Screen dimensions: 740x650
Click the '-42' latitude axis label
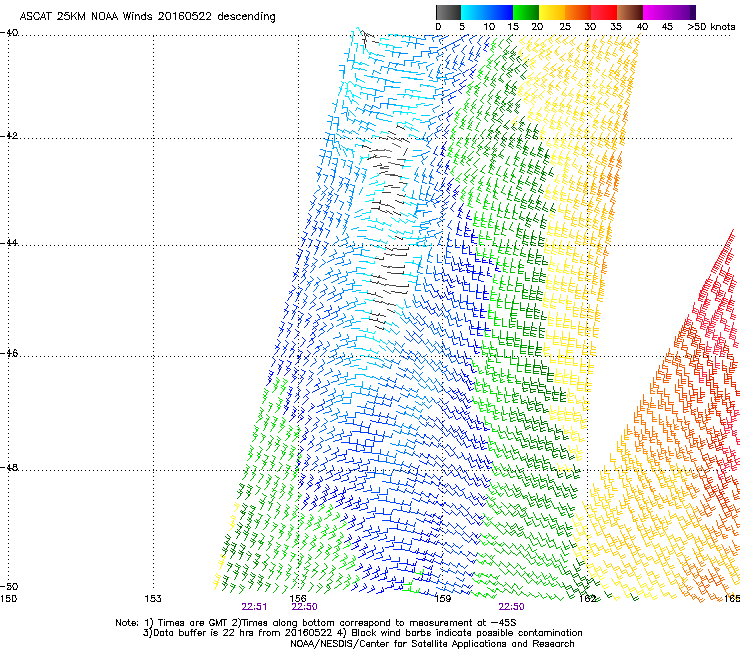tap(9, 135)
